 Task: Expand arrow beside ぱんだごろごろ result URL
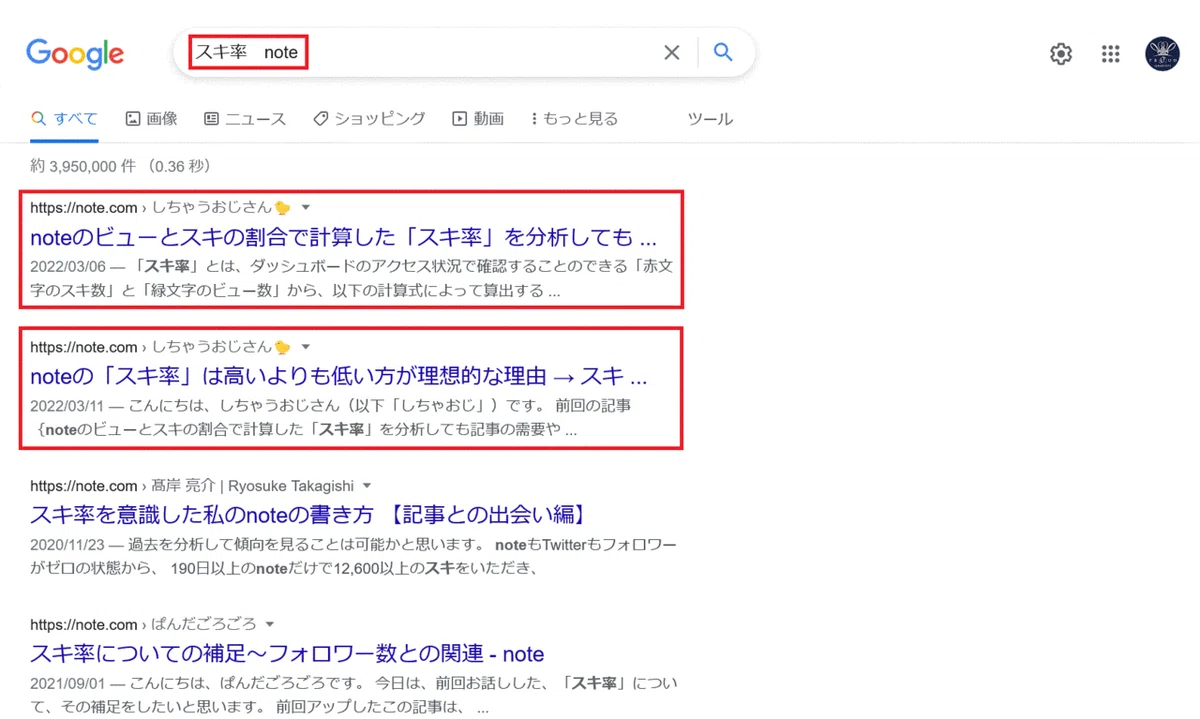[270, 625]
